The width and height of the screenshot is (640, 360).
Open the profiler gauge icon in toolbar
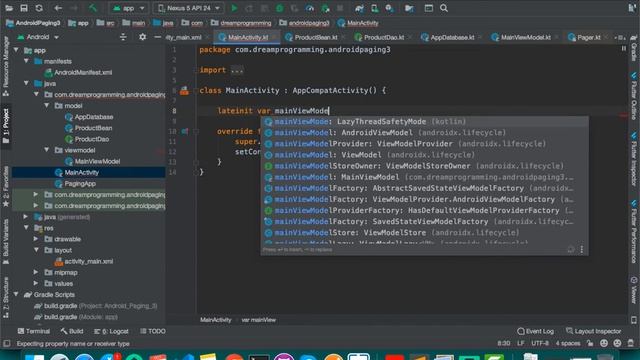(x=310, y=8)
